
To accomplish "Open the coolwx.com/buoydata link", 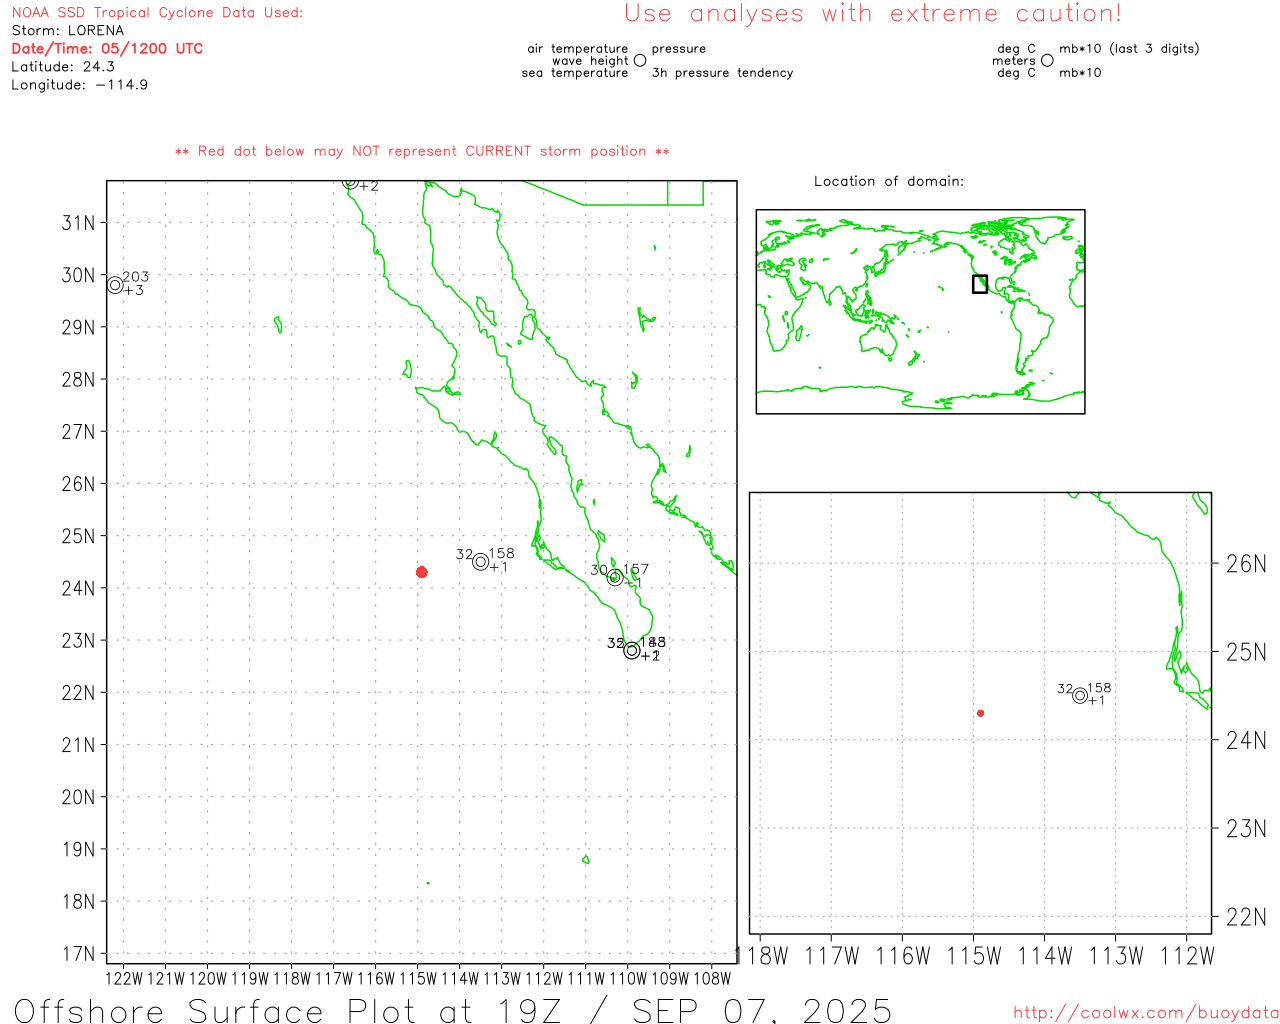I will coord(1146,1013).
